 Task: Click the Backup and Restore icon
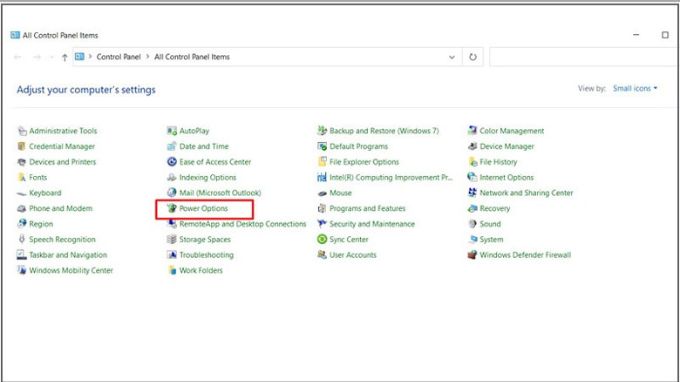click(322, 131)
